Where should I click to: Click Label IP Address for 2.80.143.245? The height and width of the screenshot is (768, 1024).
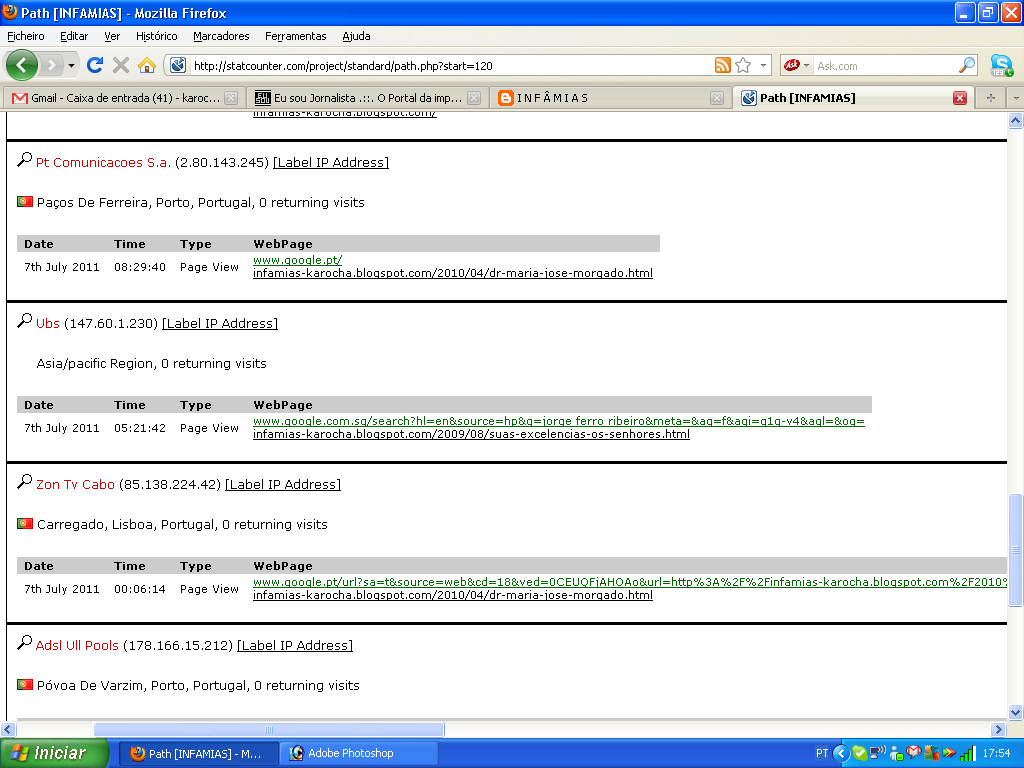[x=331, y=163]
